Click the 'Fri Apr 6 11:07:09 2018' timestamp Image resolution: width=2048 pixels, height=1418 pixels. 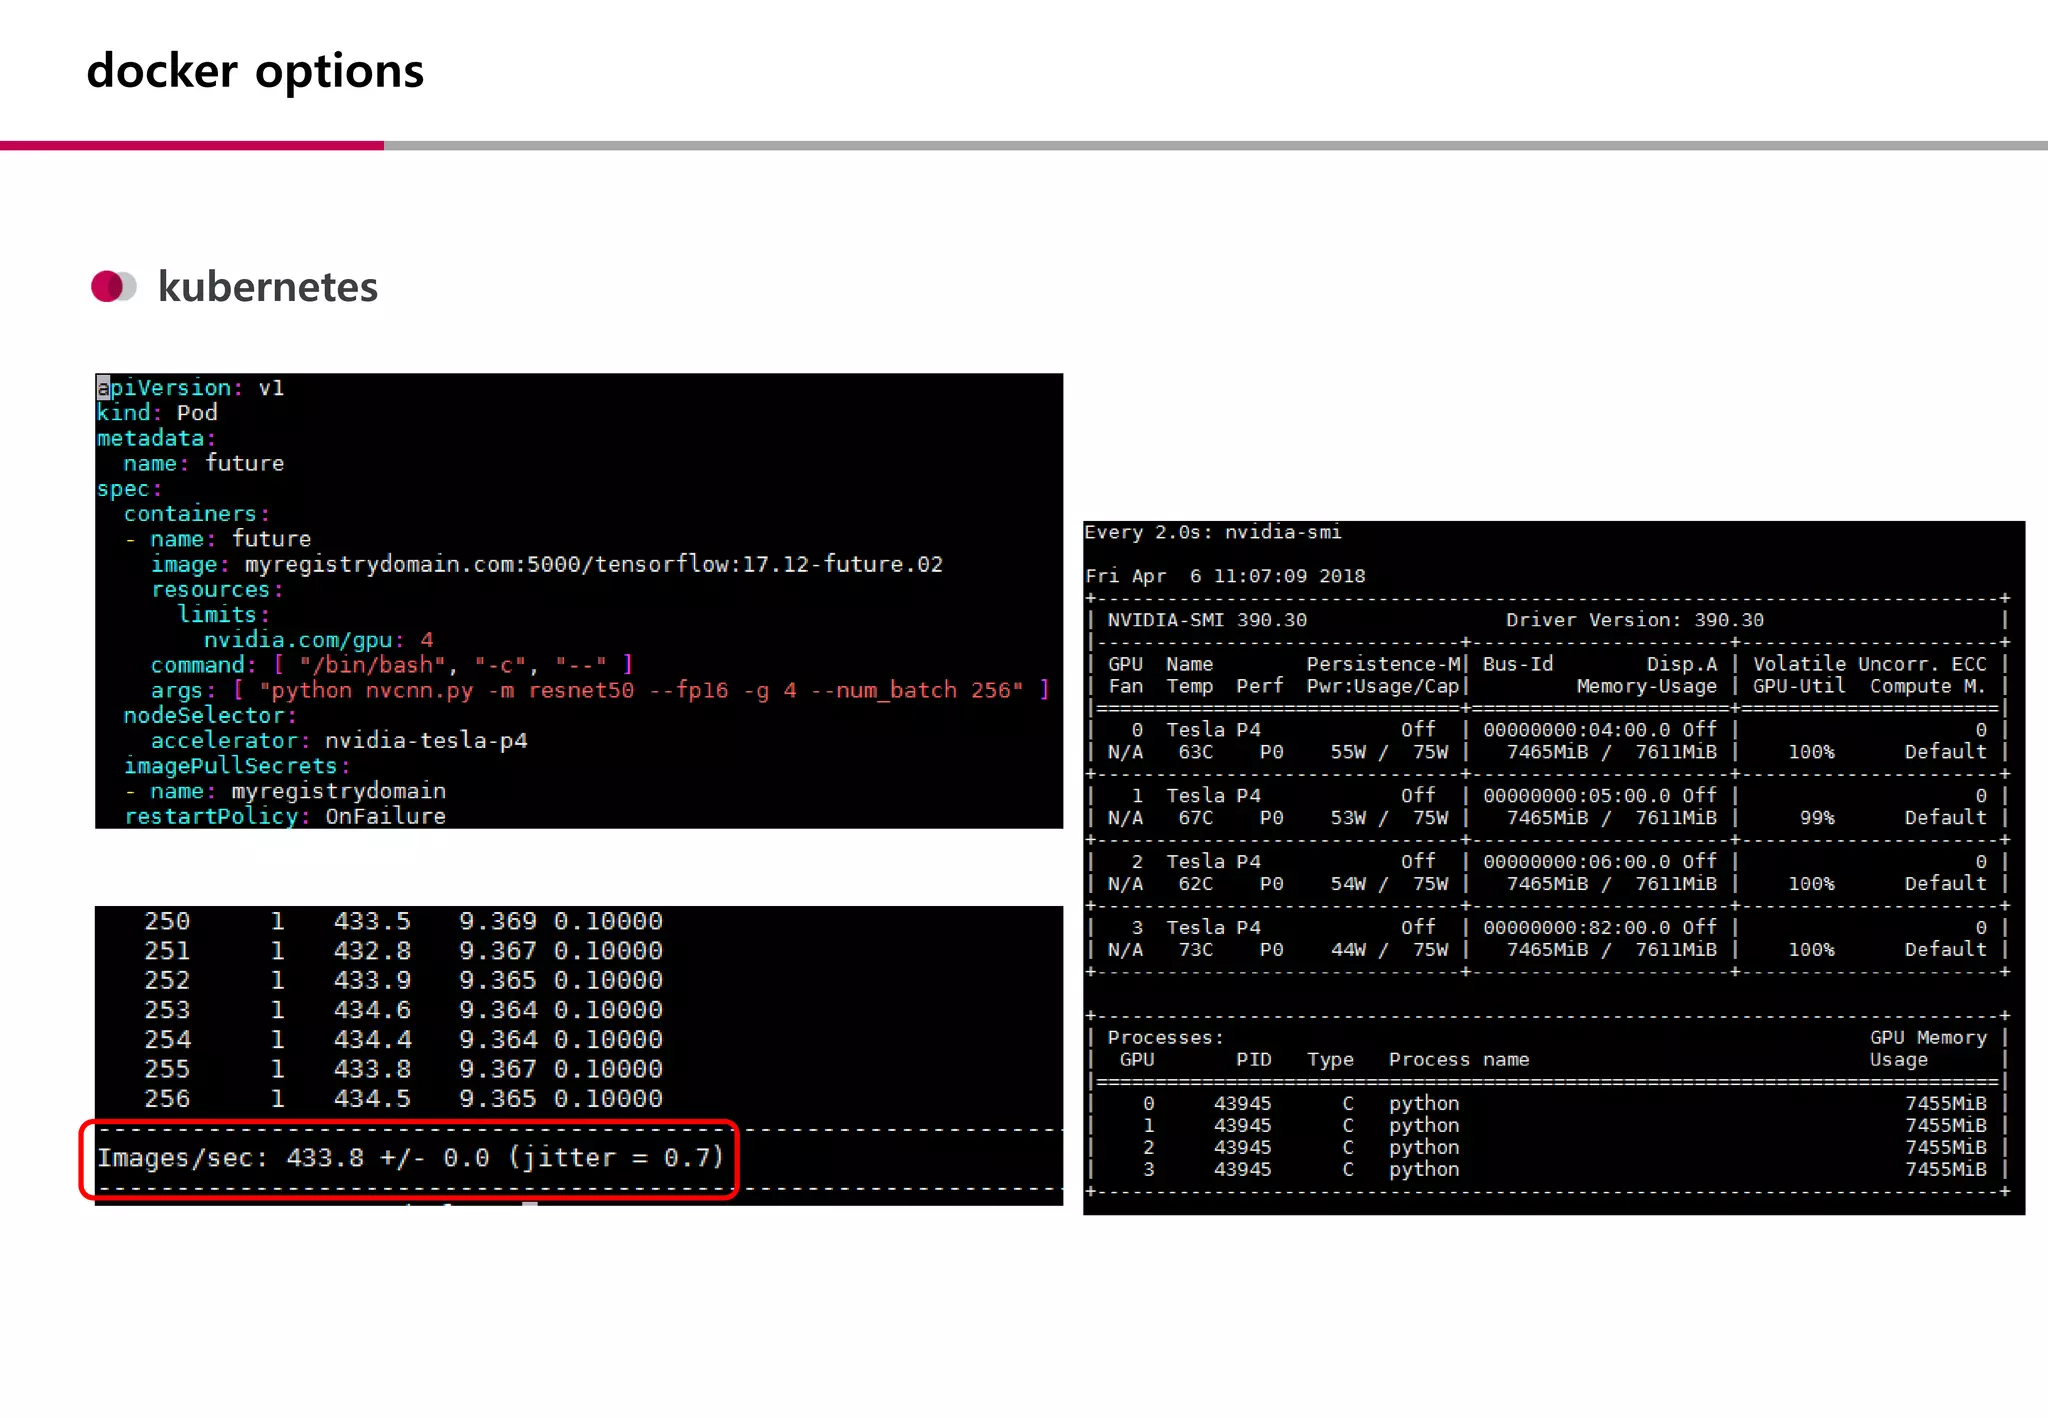[x=1225, y=576]
